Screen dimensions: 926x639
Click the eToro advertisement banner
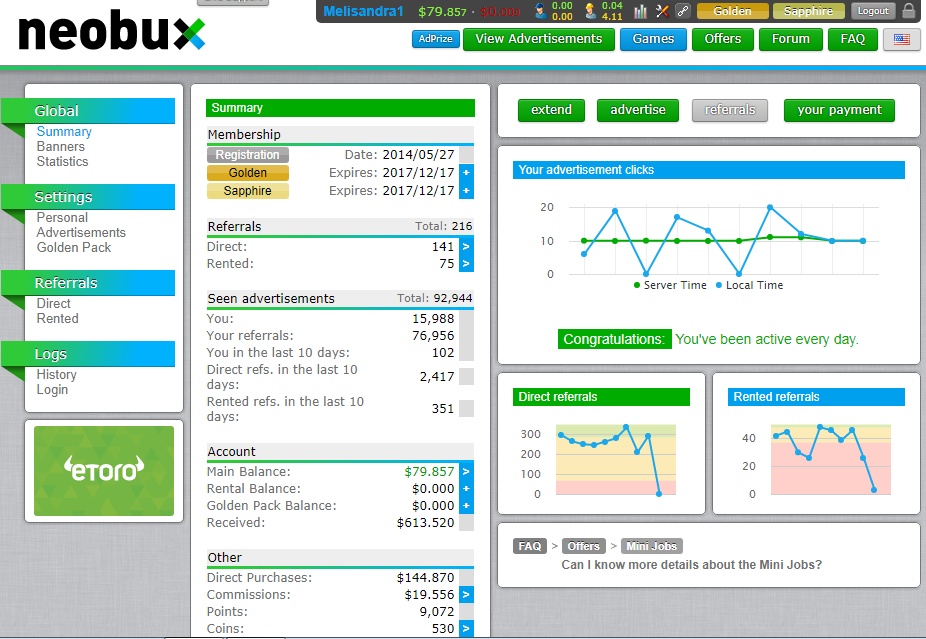pos(104,471)
